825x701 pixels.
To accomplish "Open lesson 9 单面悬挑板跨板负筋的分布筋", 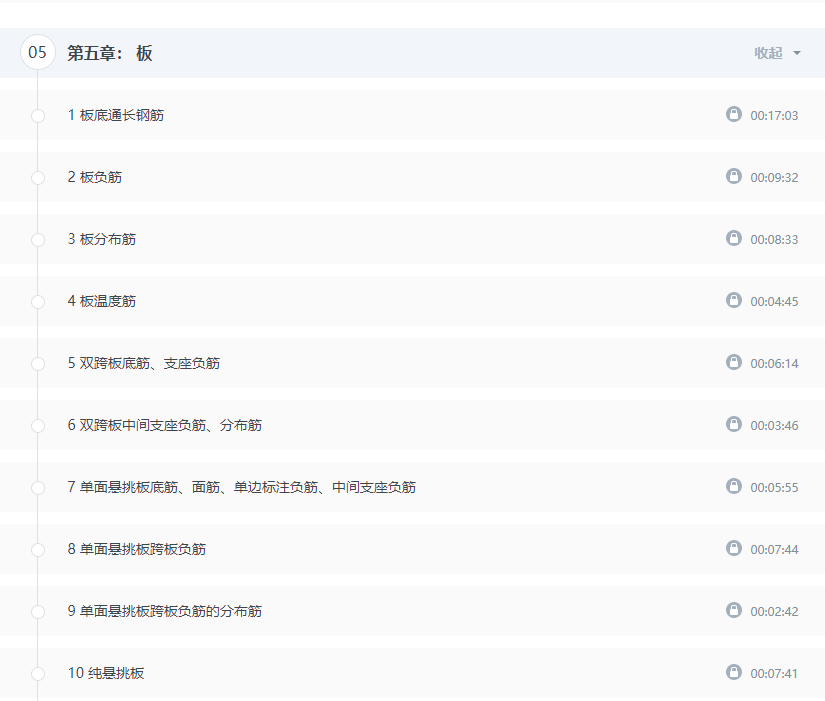I will click(x=163, y=610).
